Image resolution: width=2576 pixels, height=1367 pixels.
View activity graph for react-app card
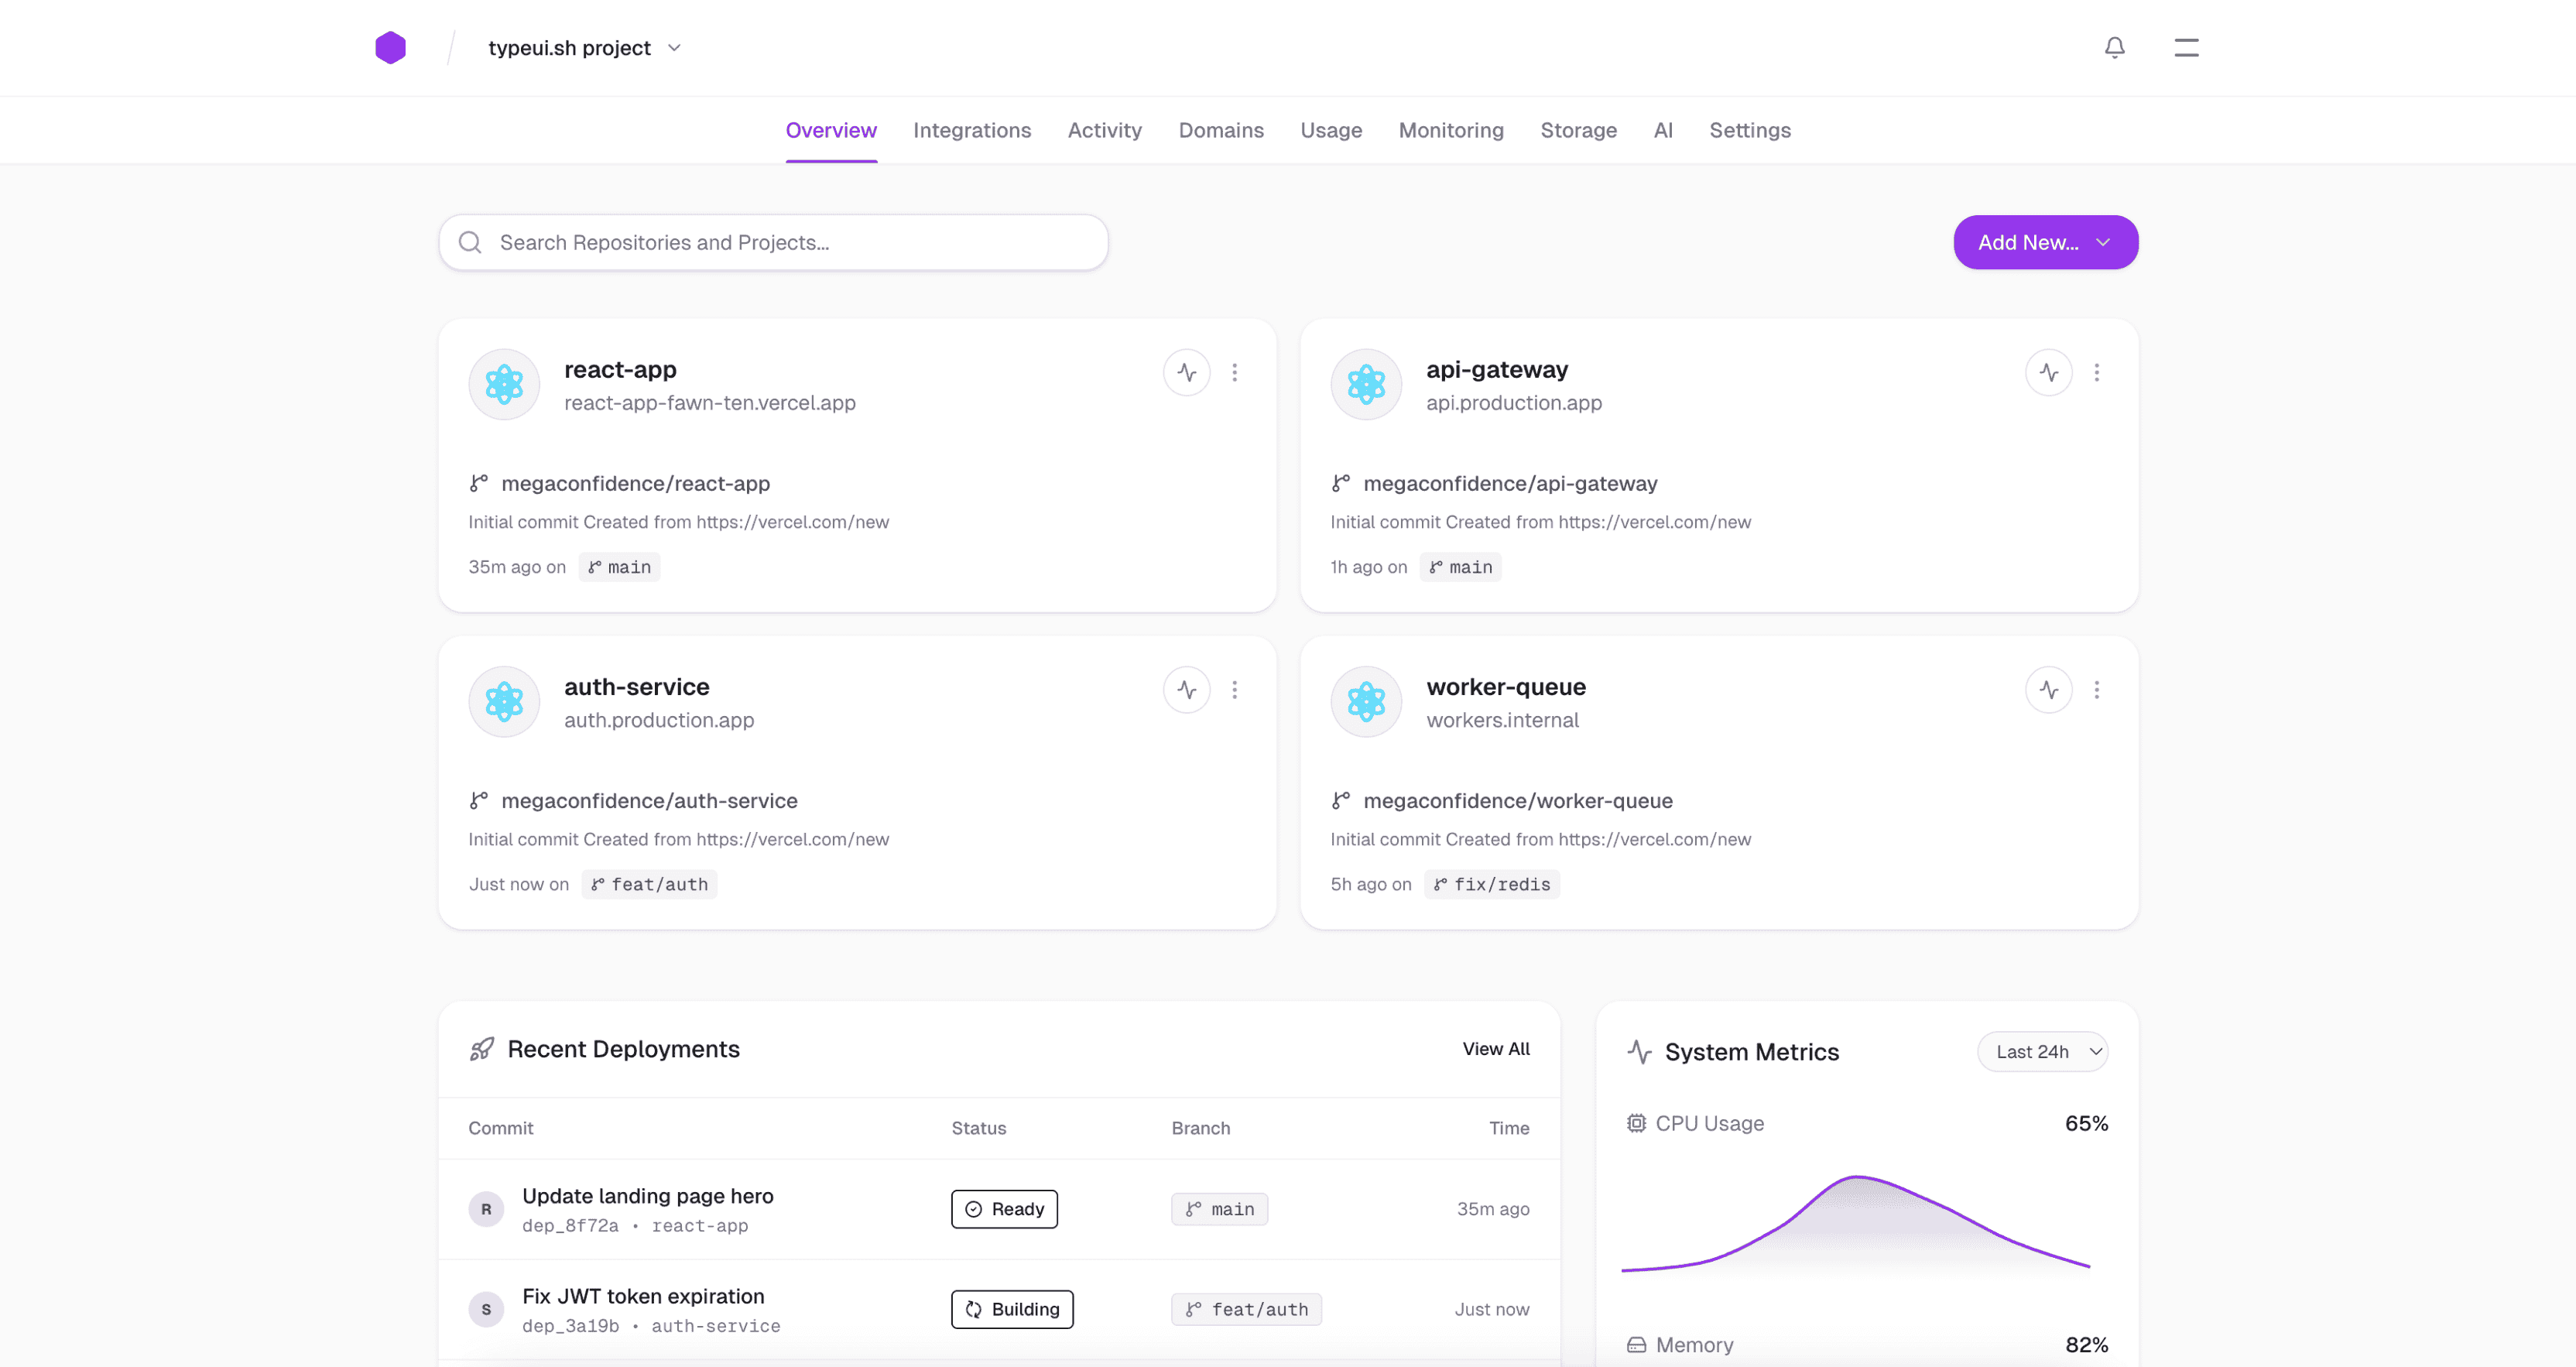pos(1186,372)
